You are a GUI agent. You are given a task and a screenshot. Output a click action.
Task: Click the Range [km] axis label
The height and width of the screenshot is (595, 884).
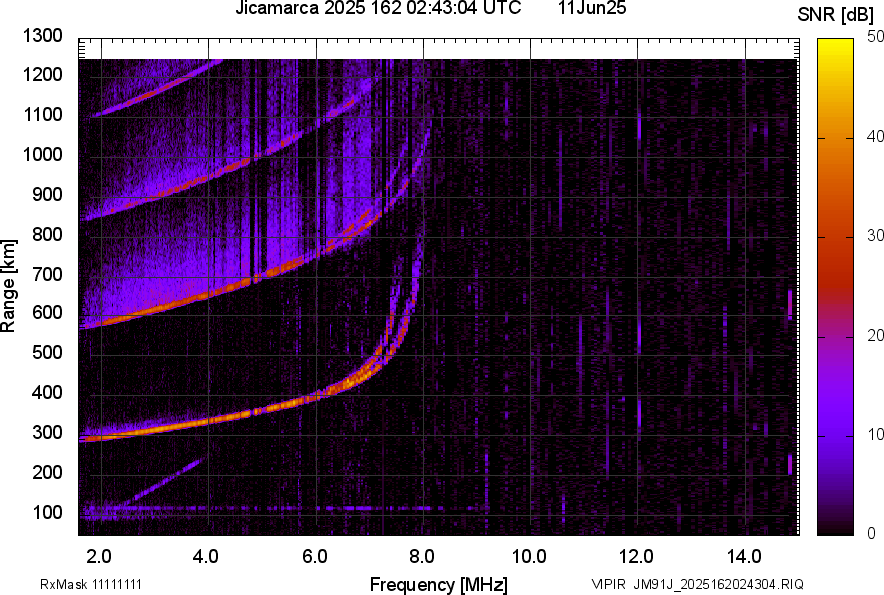(8, 286)
